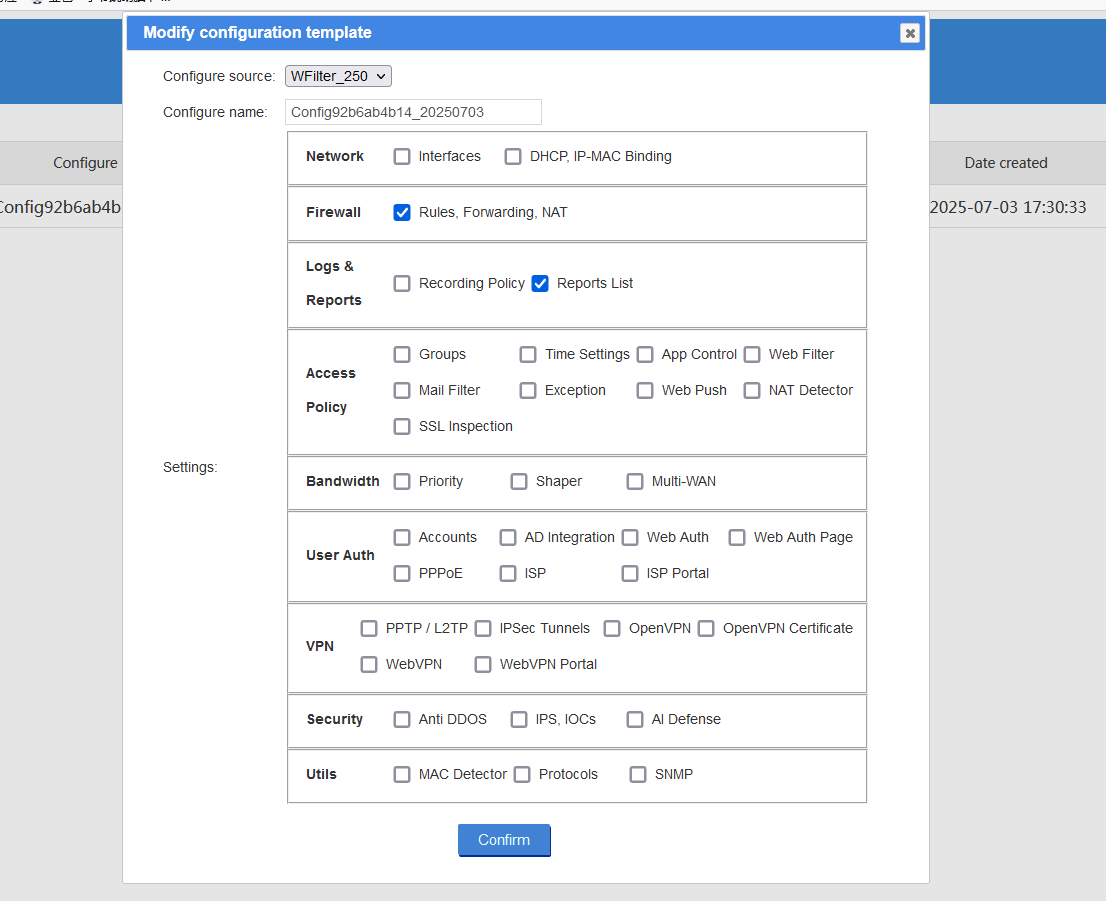Tick the Protocols checkbox
Viewport: 1106px width, 901px height.
pos(523,775)
